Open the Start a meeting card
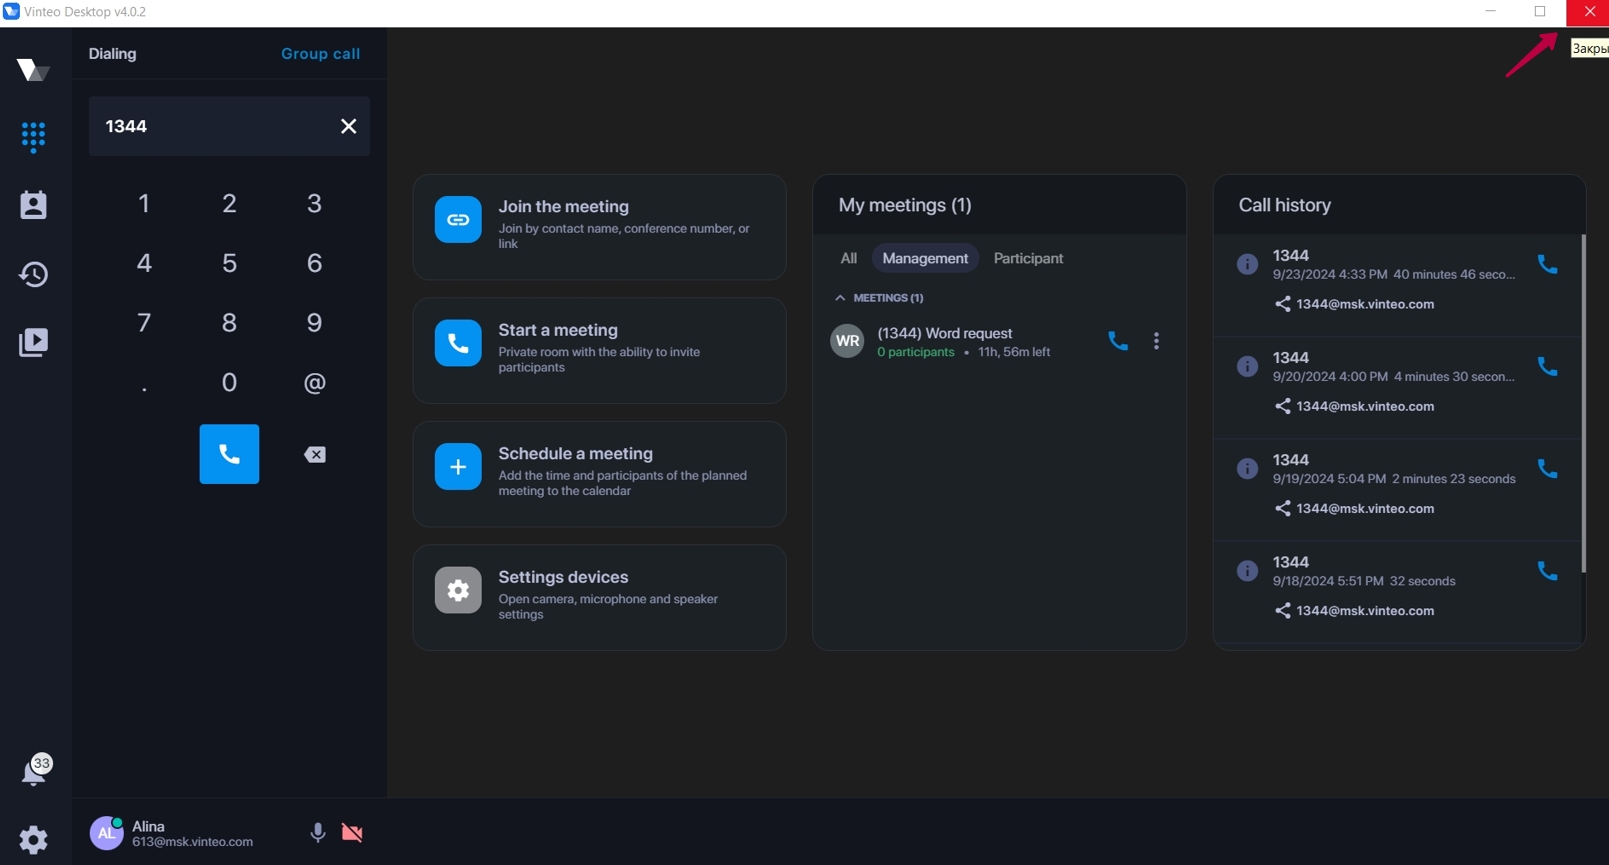The height and width of the screenshot is (865, 1609). point(599,351)
